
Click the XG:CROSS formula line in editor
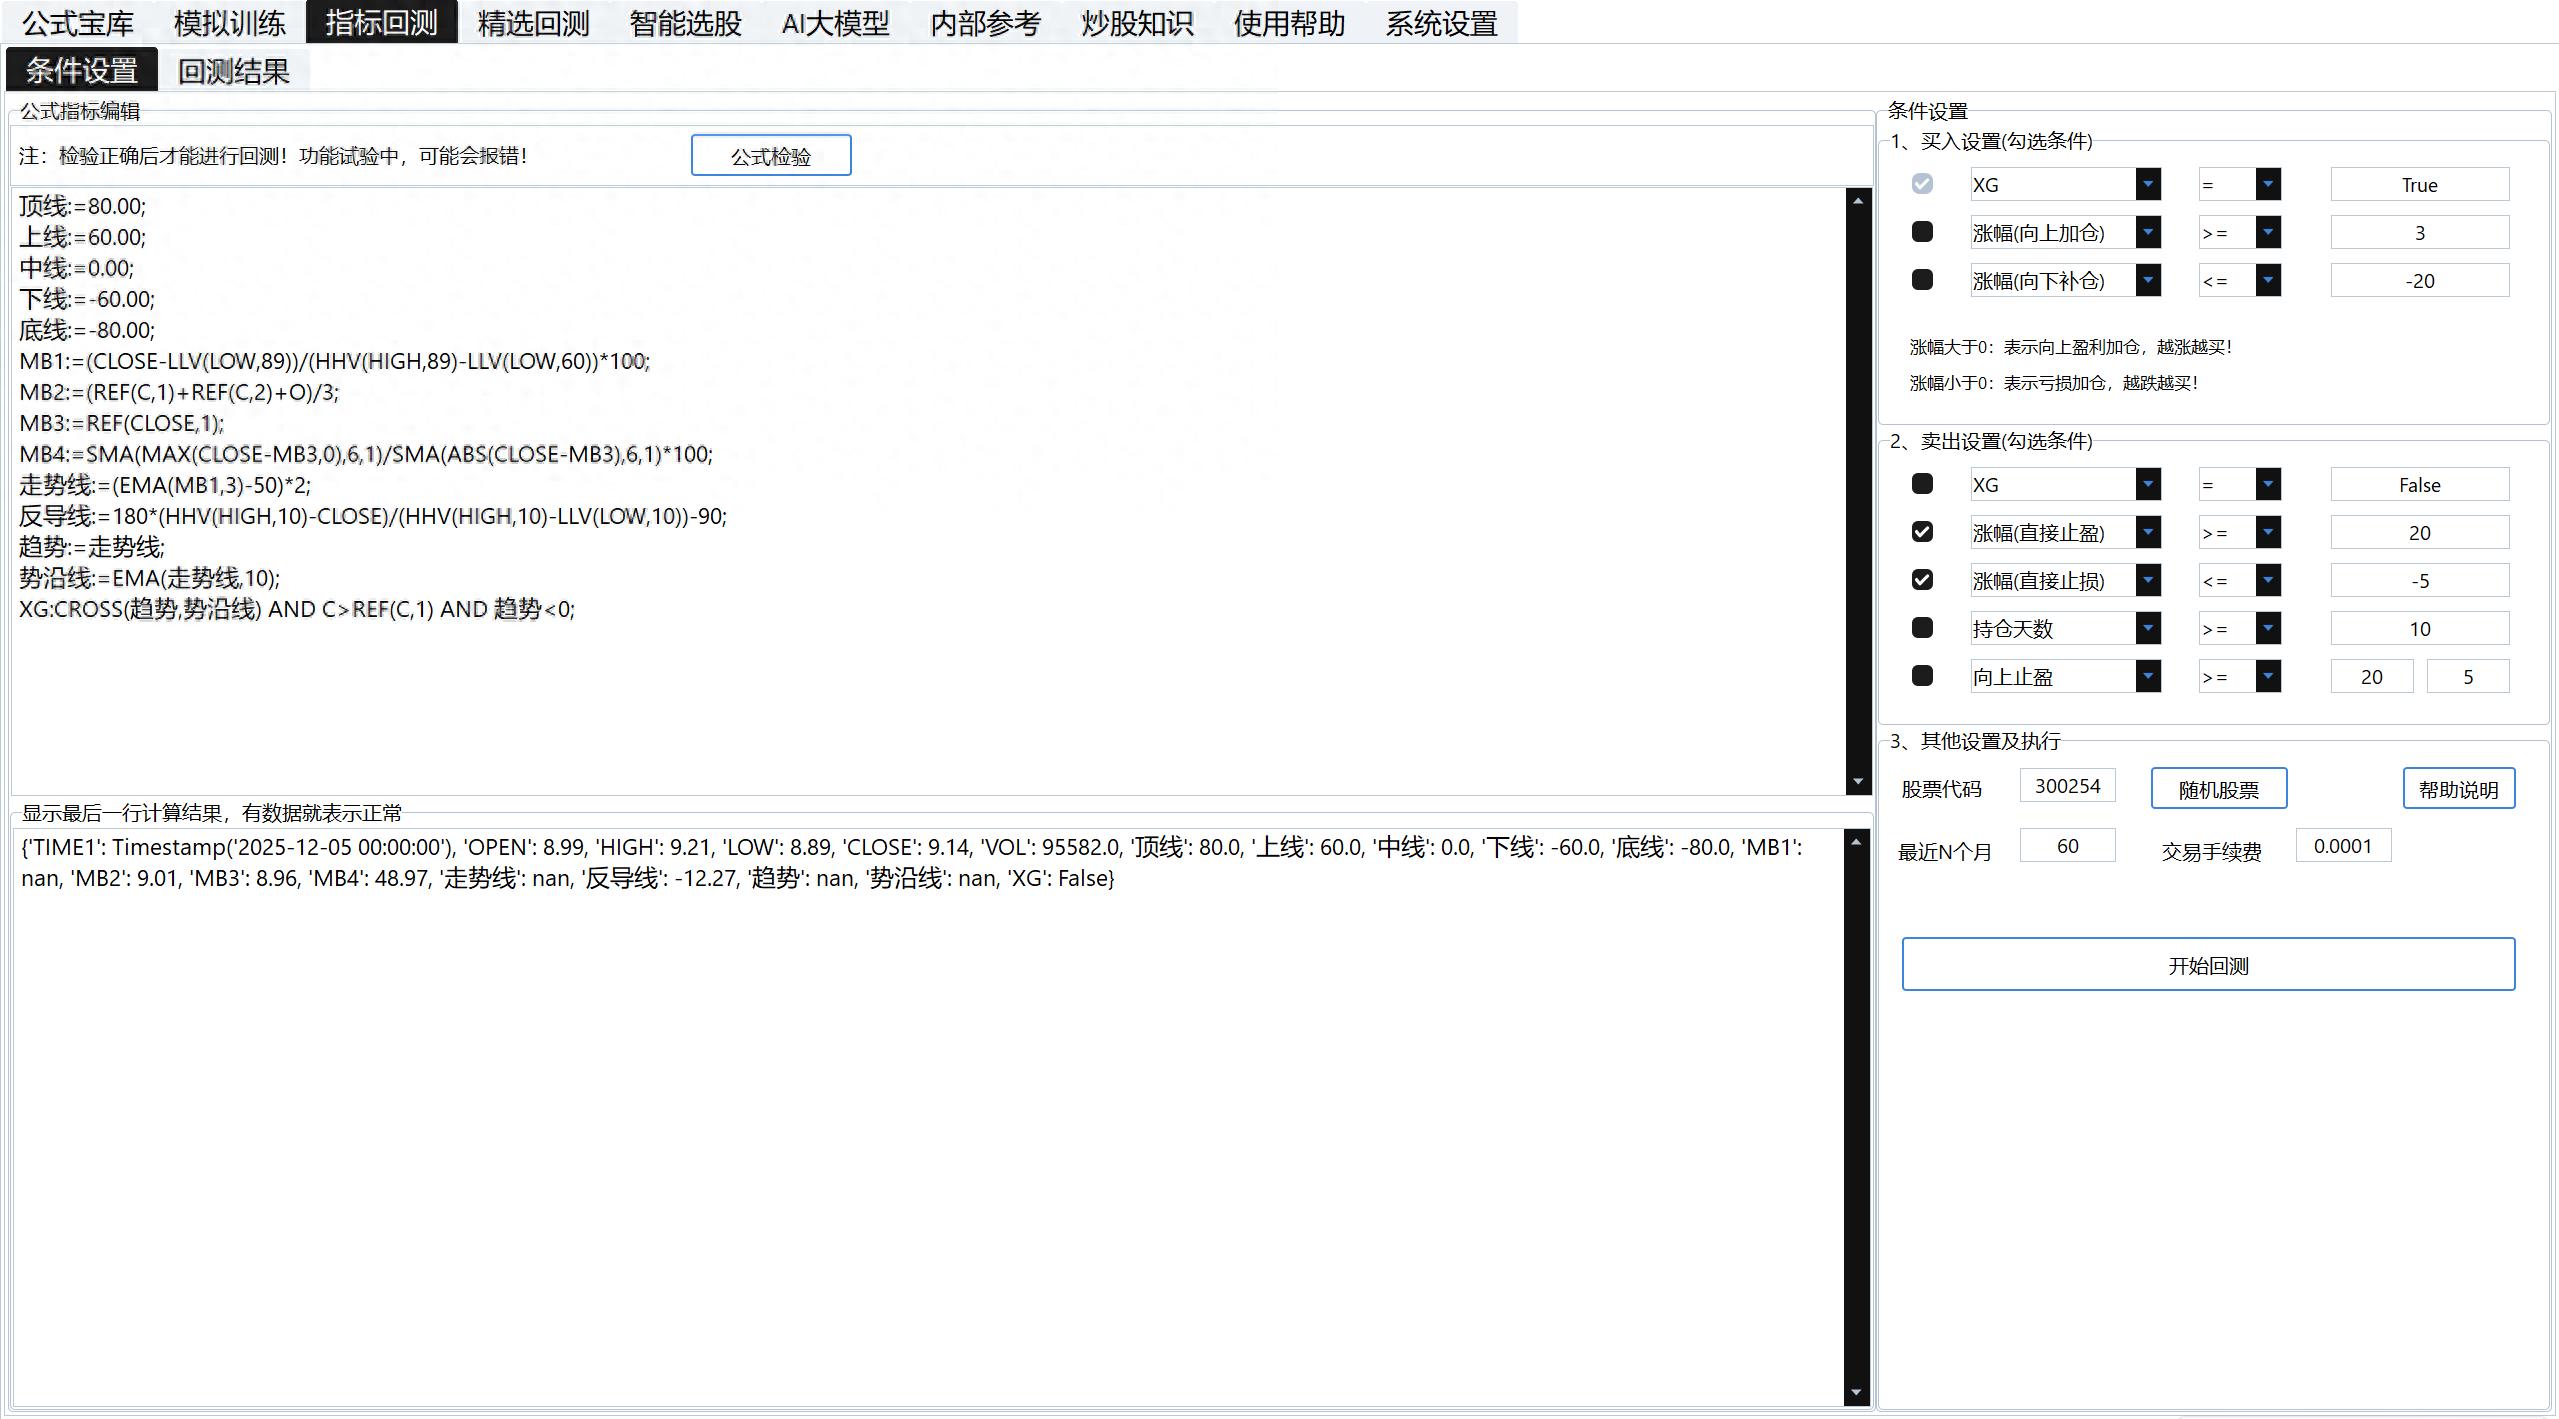point(297,609)
